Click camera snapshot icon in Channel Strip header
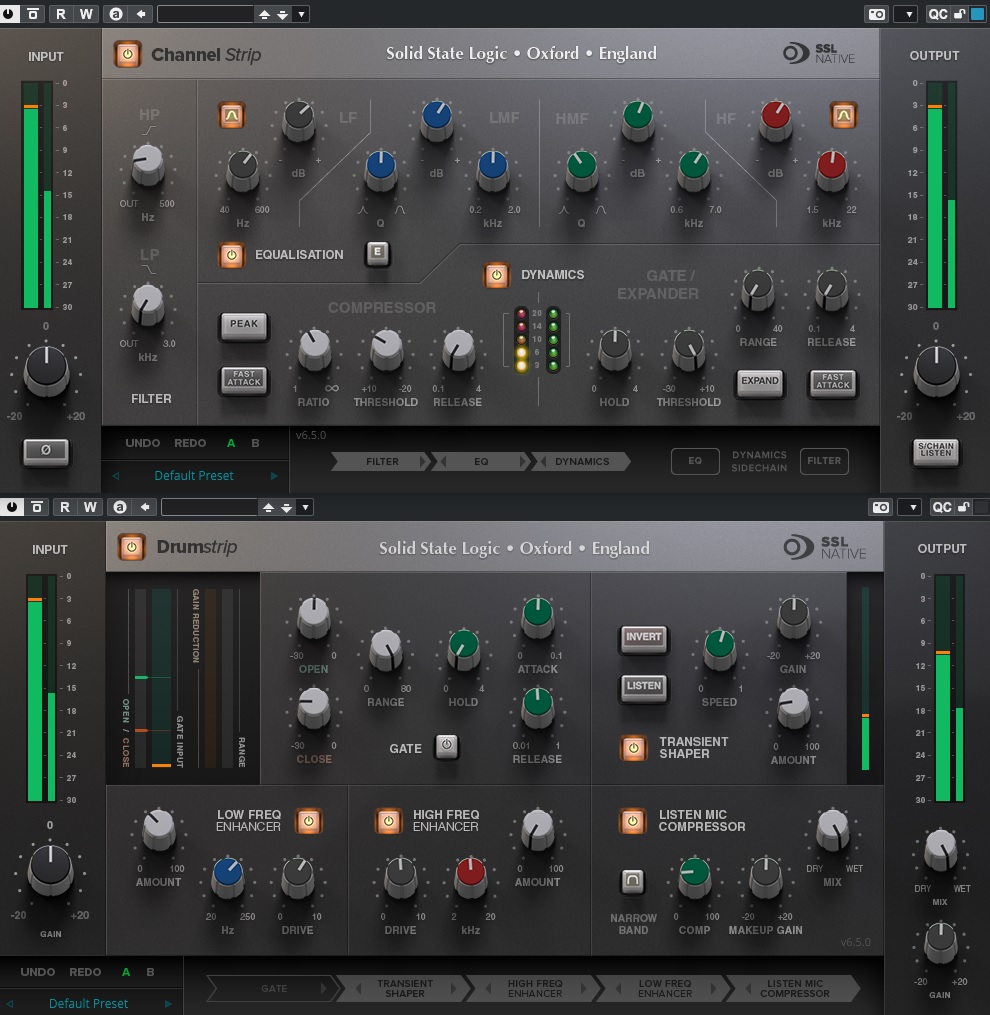Image resolution: width=990 pixels, height=1015 pixels. 877,14
